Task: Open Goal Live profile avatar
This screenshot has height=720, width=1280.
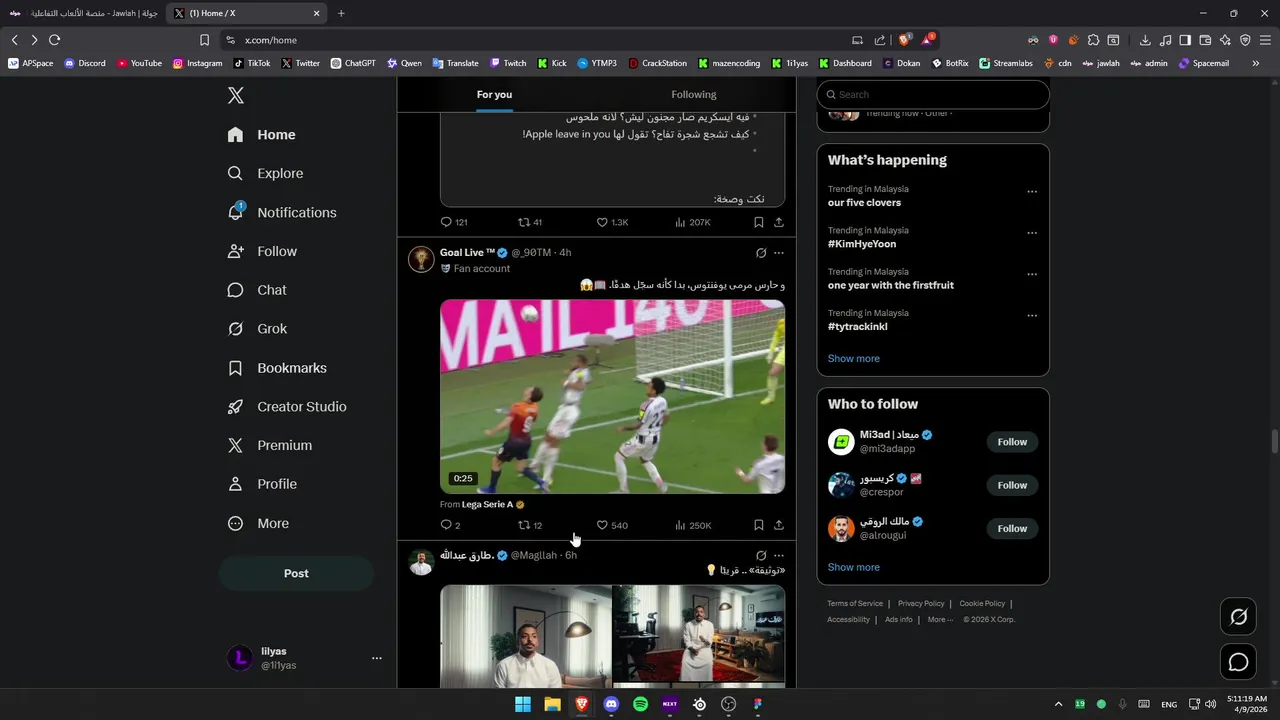Action: tap(421, 259)
